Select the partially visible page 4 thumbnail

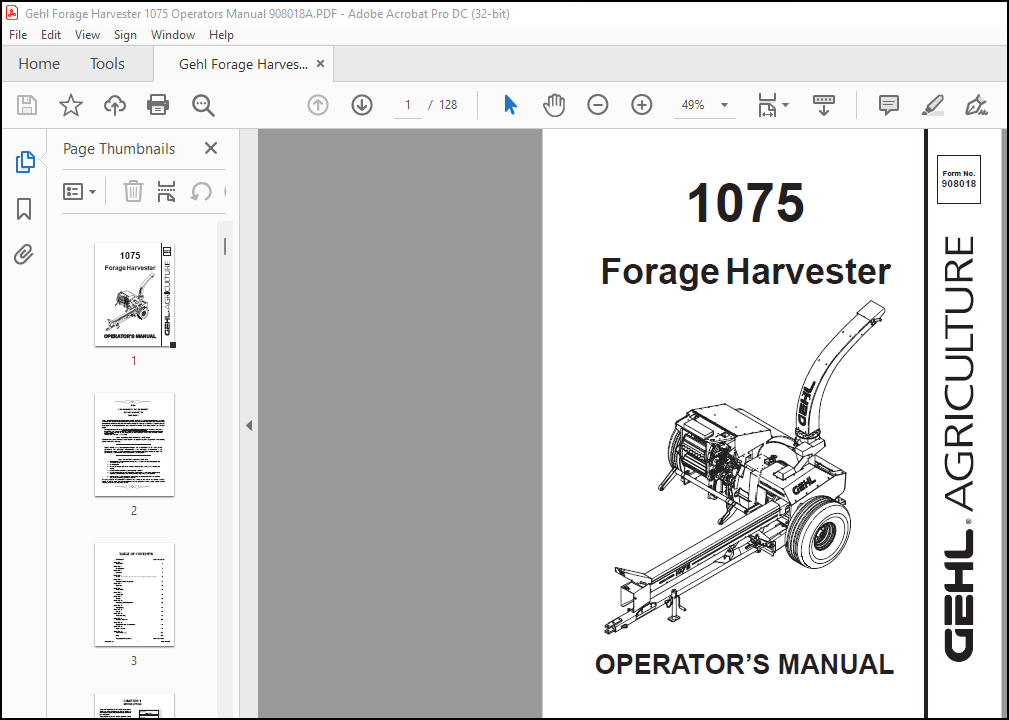134,706
